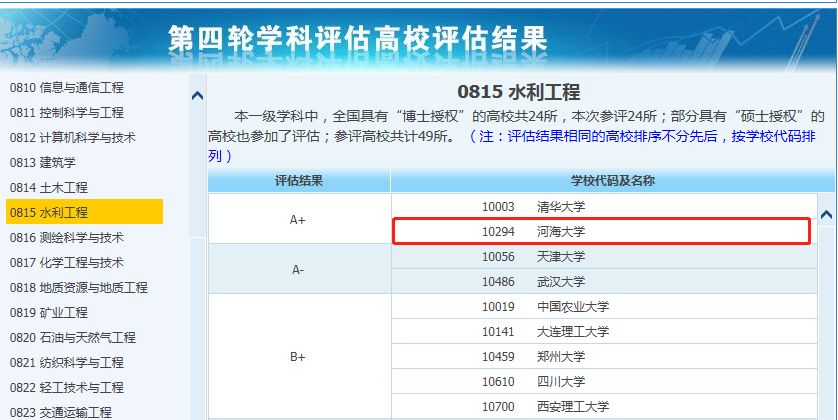Click the A- rating cell

coord(299,269)
